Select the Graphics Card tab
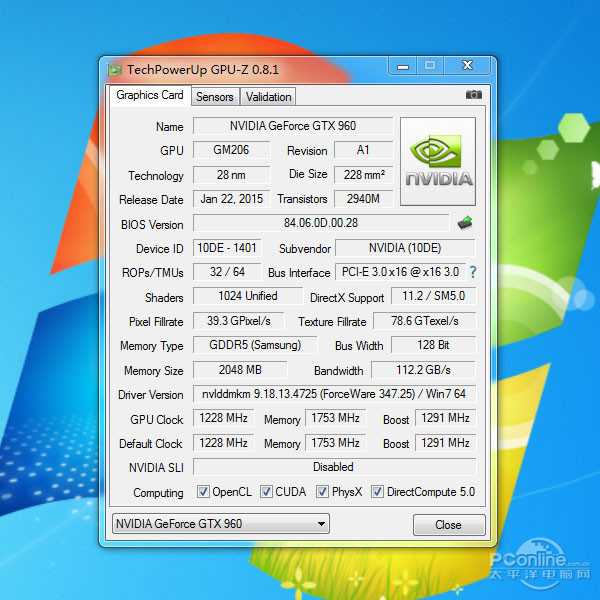 click(150, 95)
